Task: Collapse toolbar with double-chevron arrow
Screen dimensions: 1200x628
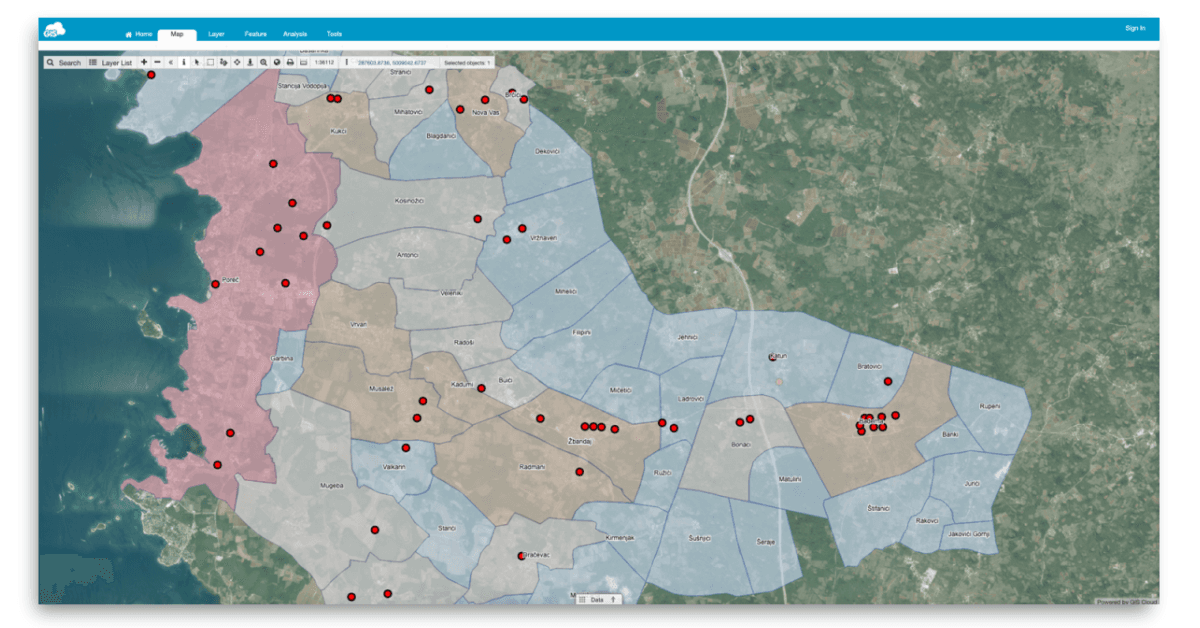Action: click(171, 62)
